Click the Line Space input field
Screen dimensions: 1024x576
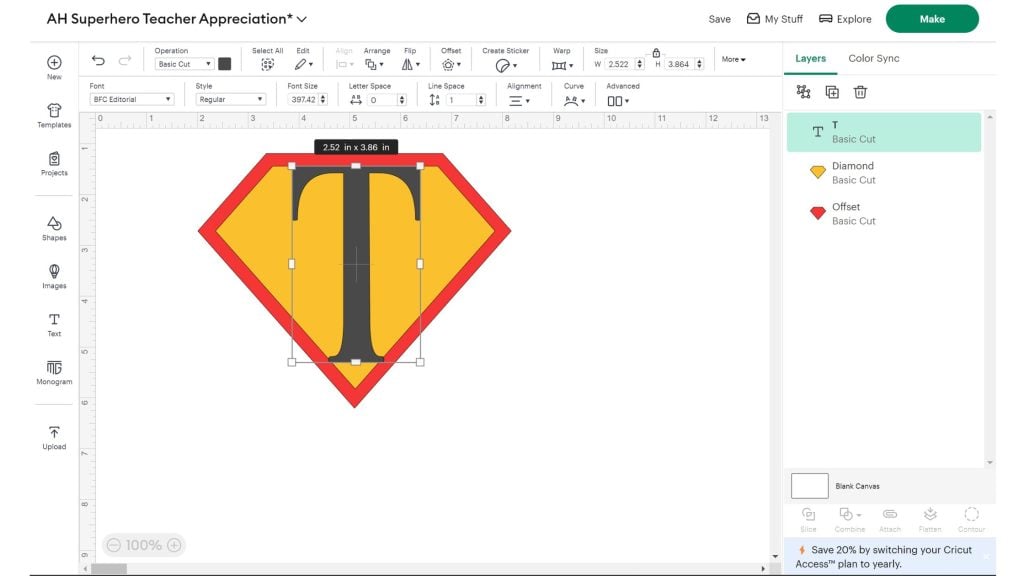(x=461, y=100)
